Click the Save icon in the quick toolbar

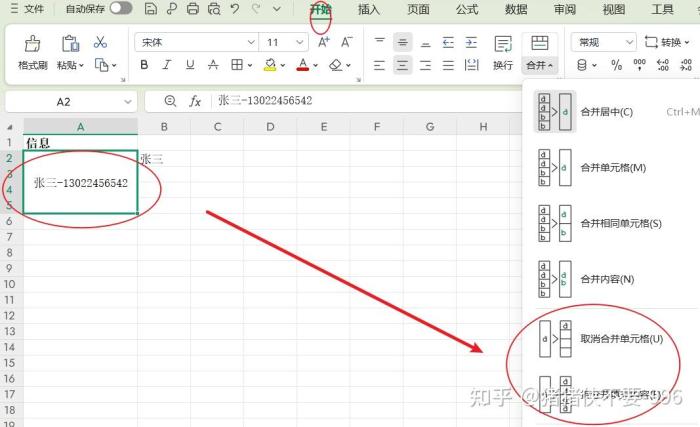pyautogui.click(x=151, y=8)
